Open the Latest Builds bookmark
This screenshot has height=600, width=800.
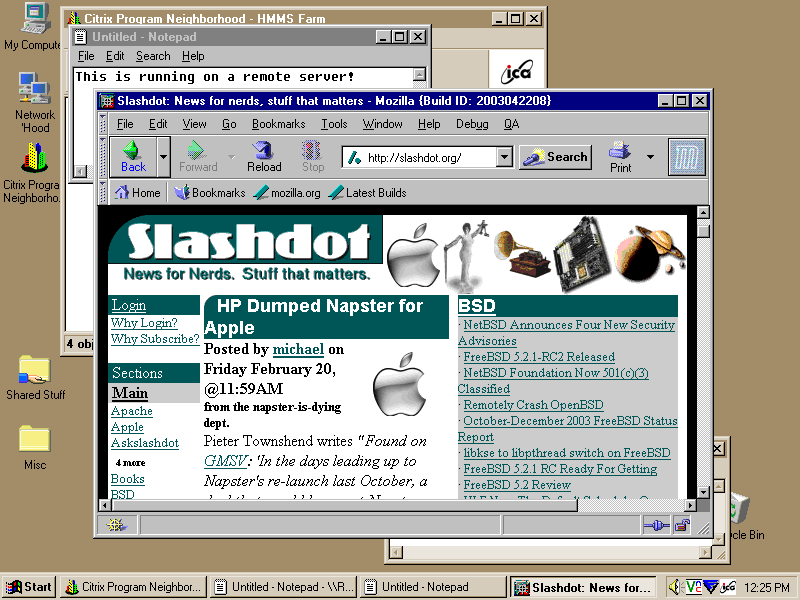click(368, 193)
